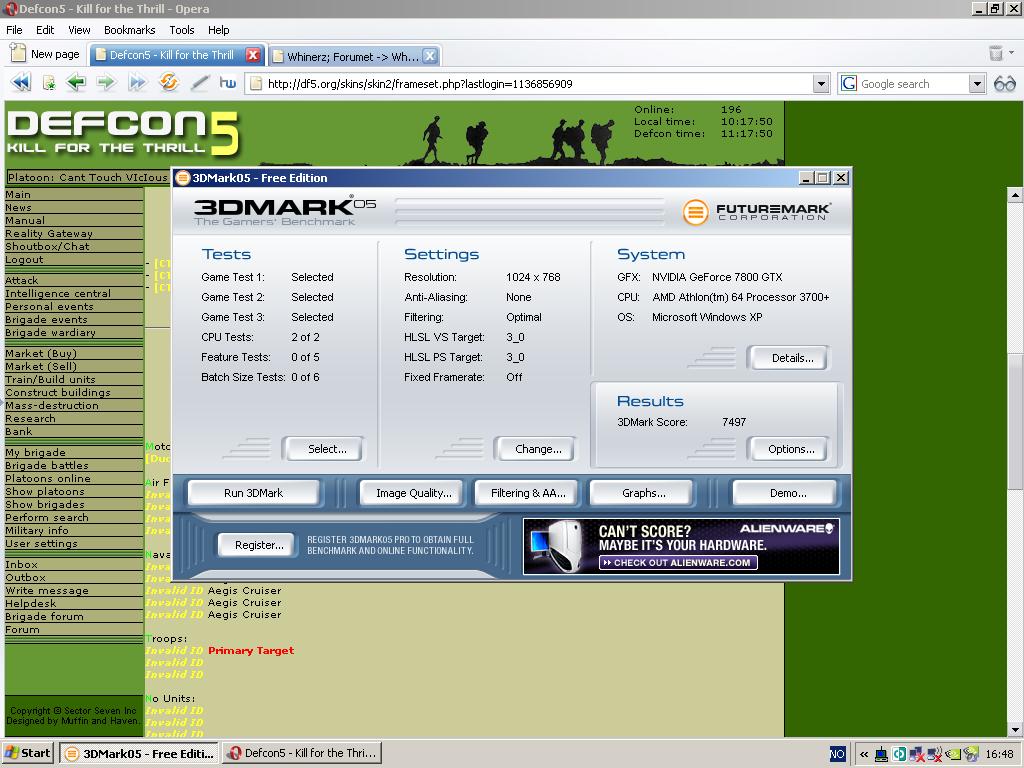Click the scrollbar down arrow

pyautogui.click(x=1014, y=730)
